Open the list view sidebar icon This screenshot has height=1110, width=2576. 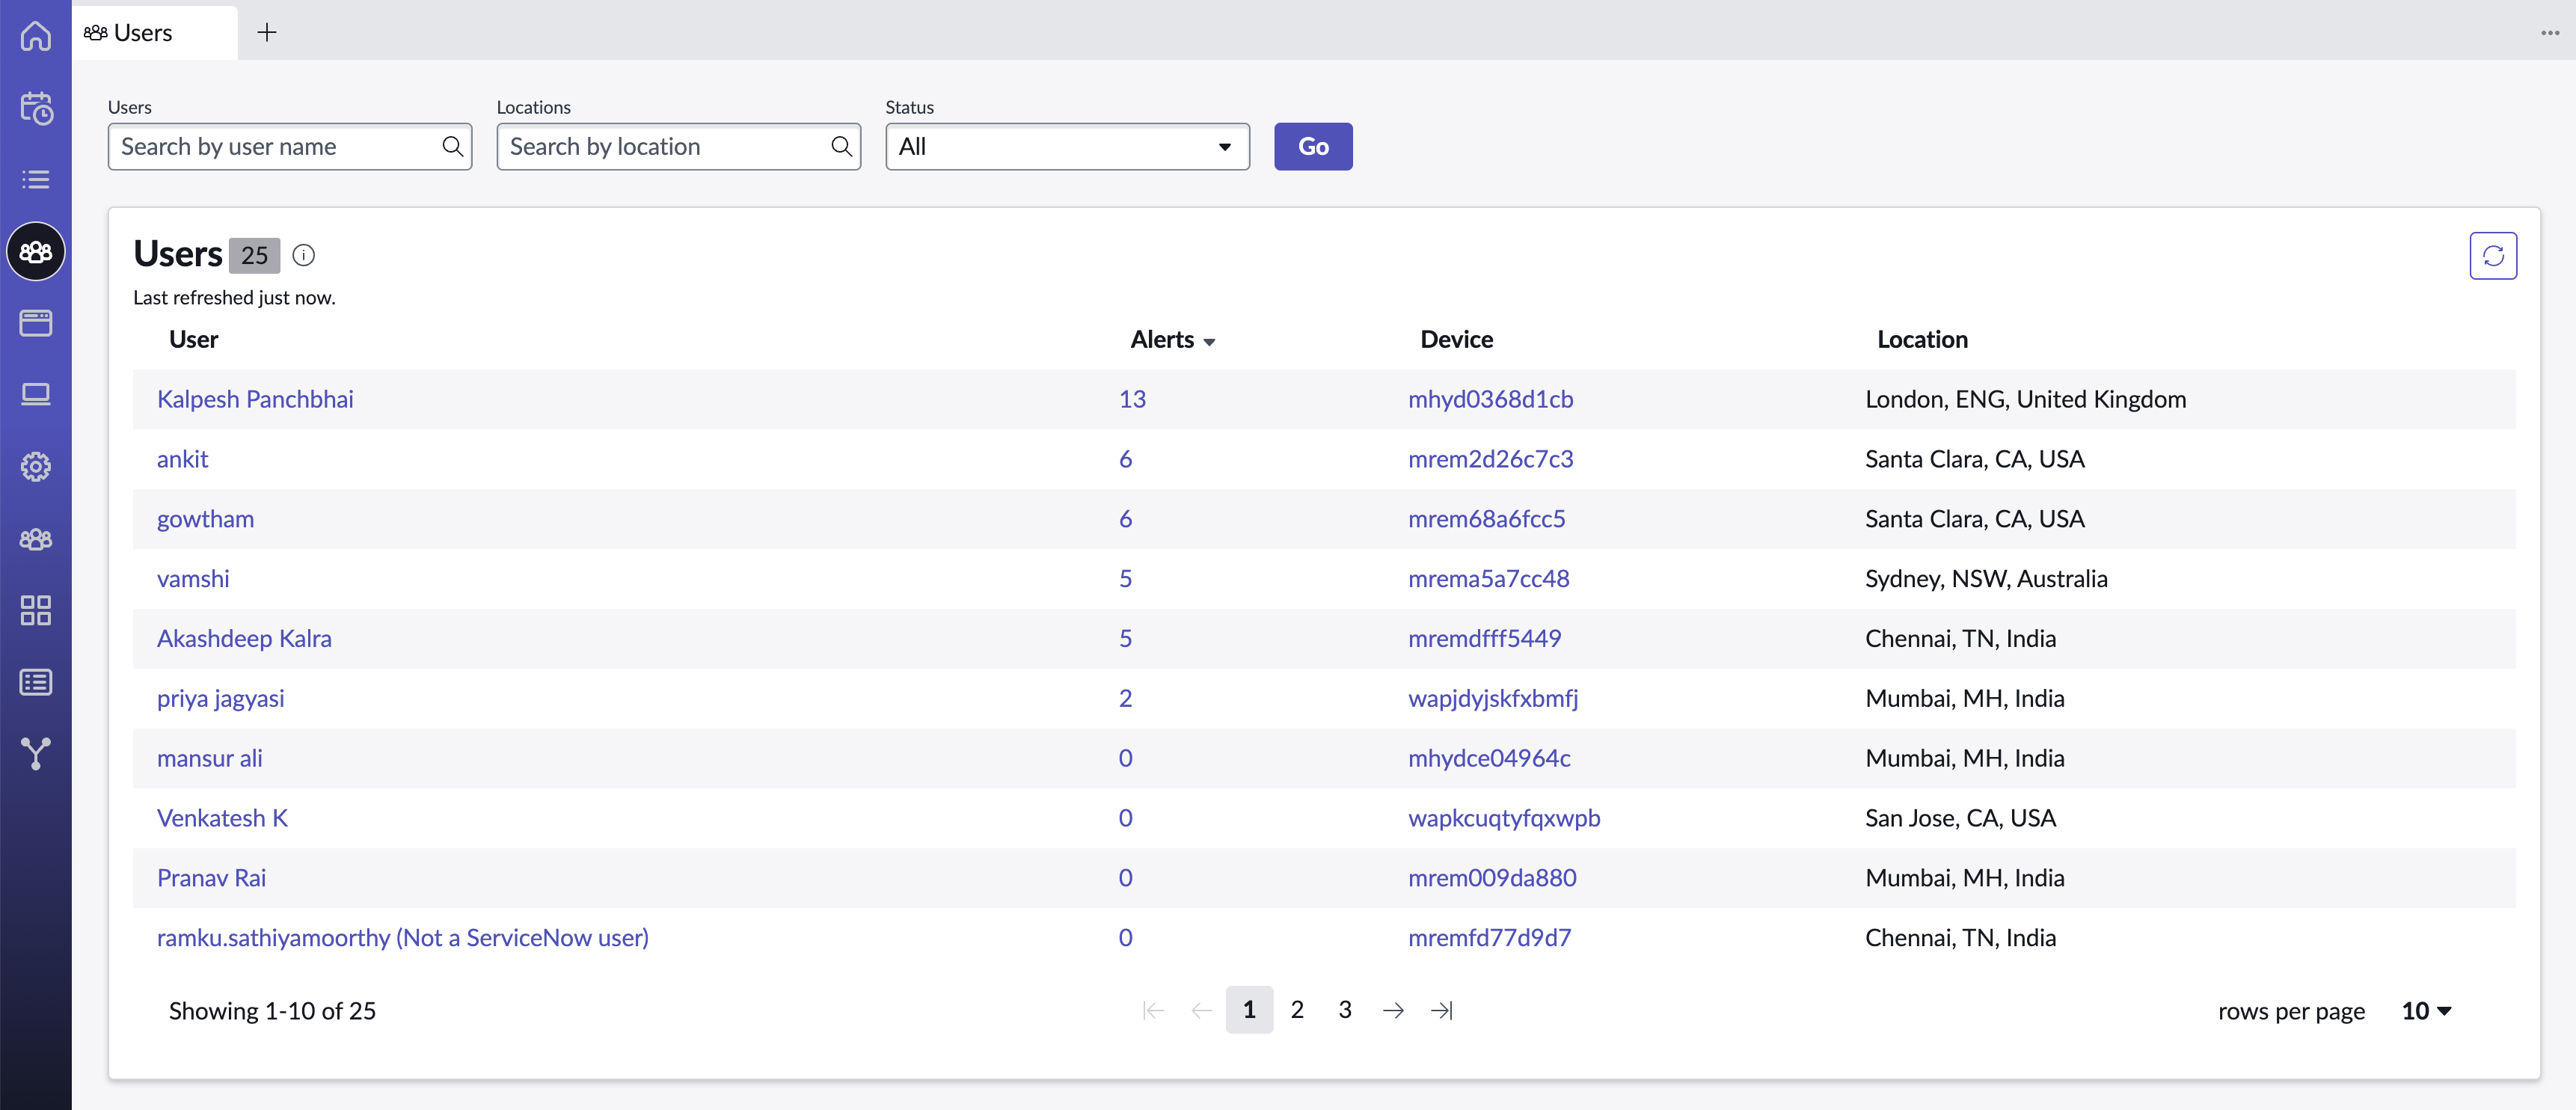[36, 179]
